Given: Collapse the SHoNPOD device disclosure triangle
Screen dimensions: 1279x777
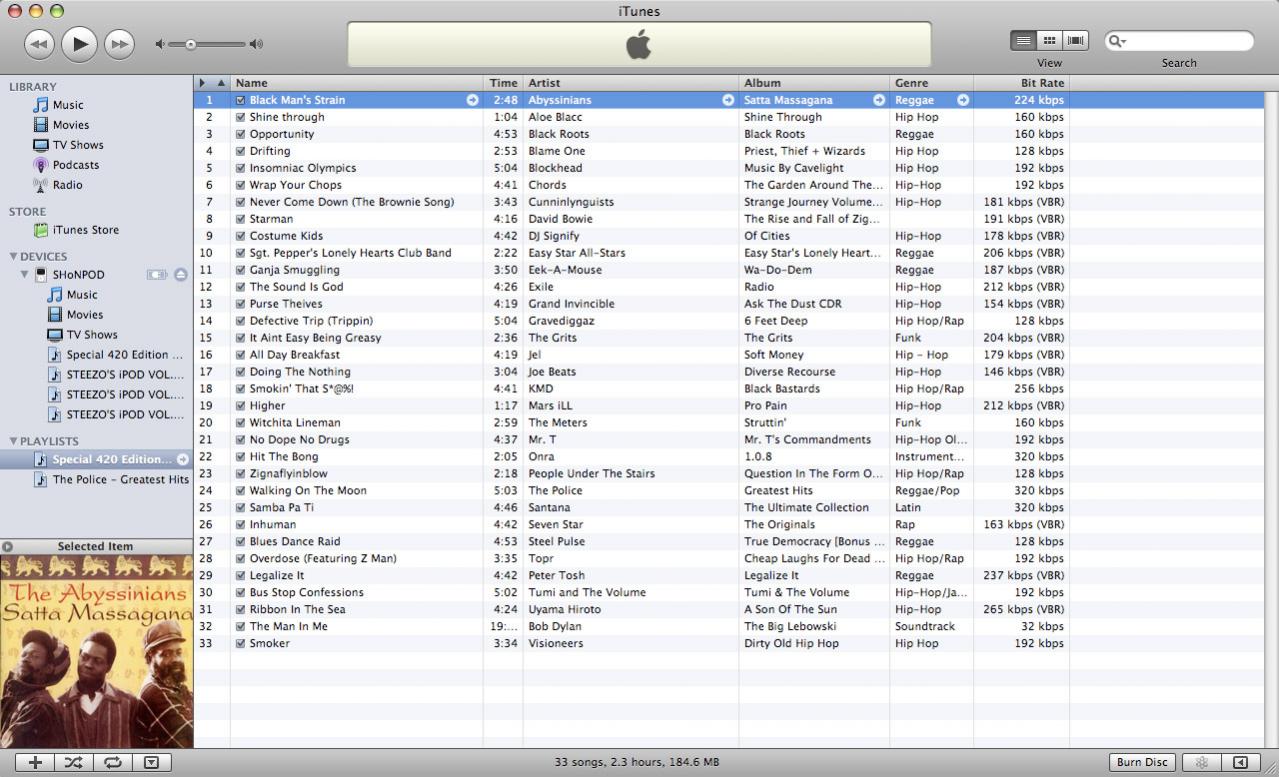Looking at the screenshot, I should pos(25,274).
